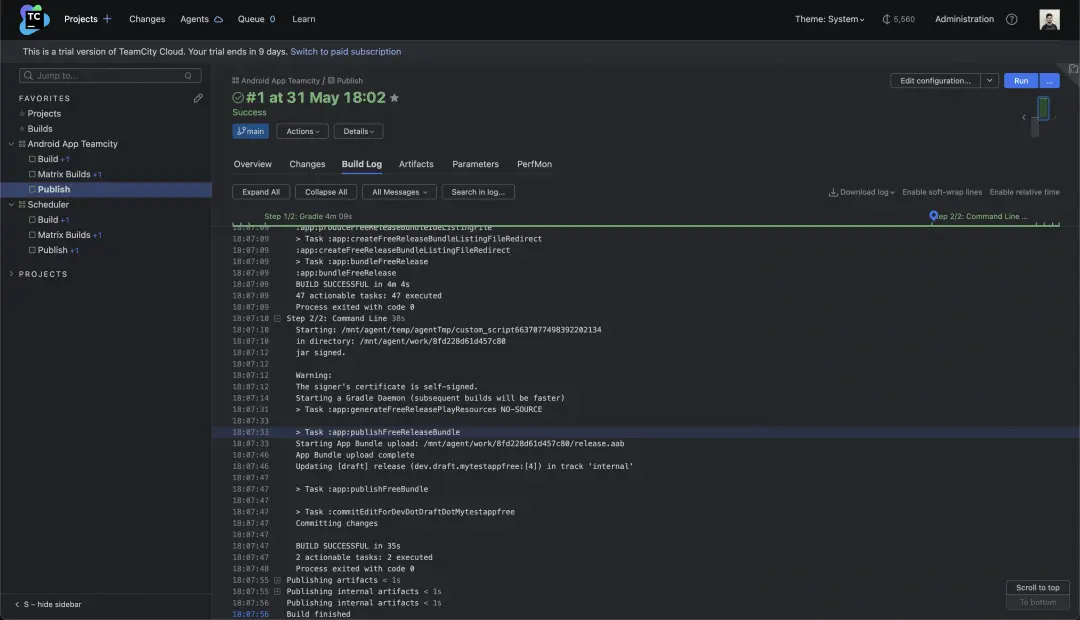The height and width of the screenshot is (620, 1080).
Task: Select Matrix Builds under Android App Teamcity
Action: click(x=64, y=174)
